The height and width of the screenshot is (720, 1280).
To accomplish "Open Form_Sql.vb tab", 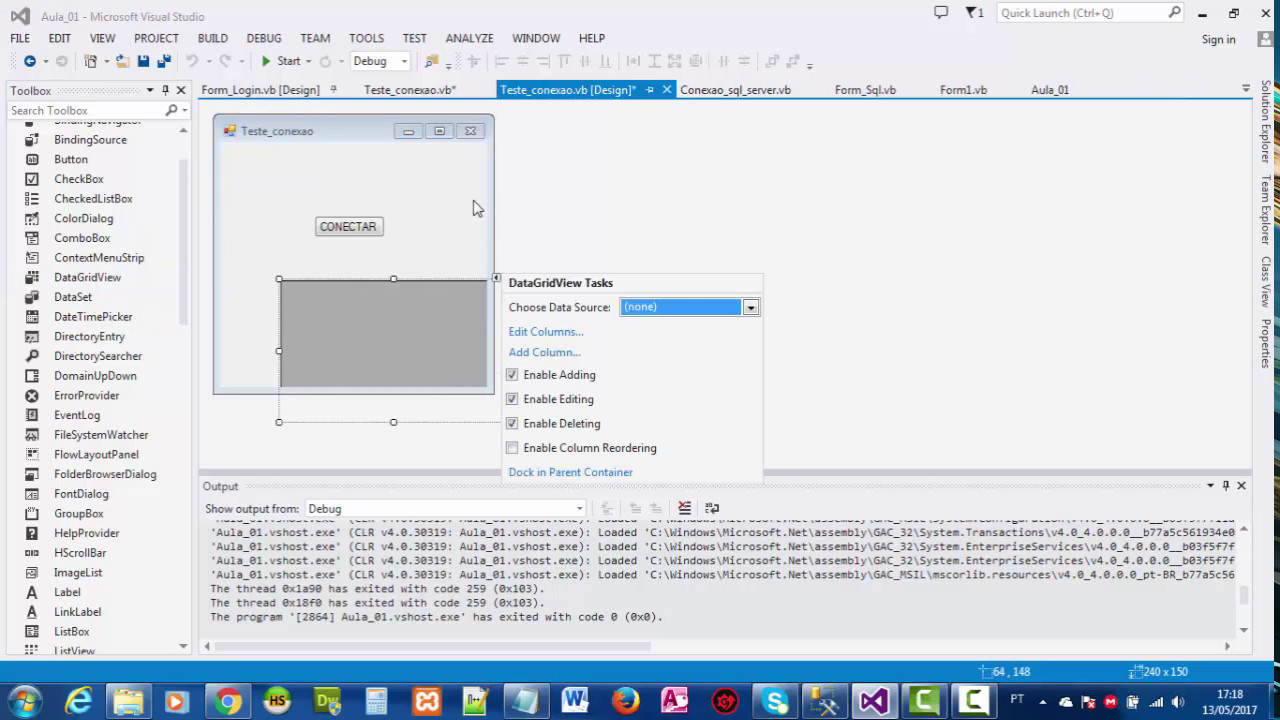I will coord(865,90).
